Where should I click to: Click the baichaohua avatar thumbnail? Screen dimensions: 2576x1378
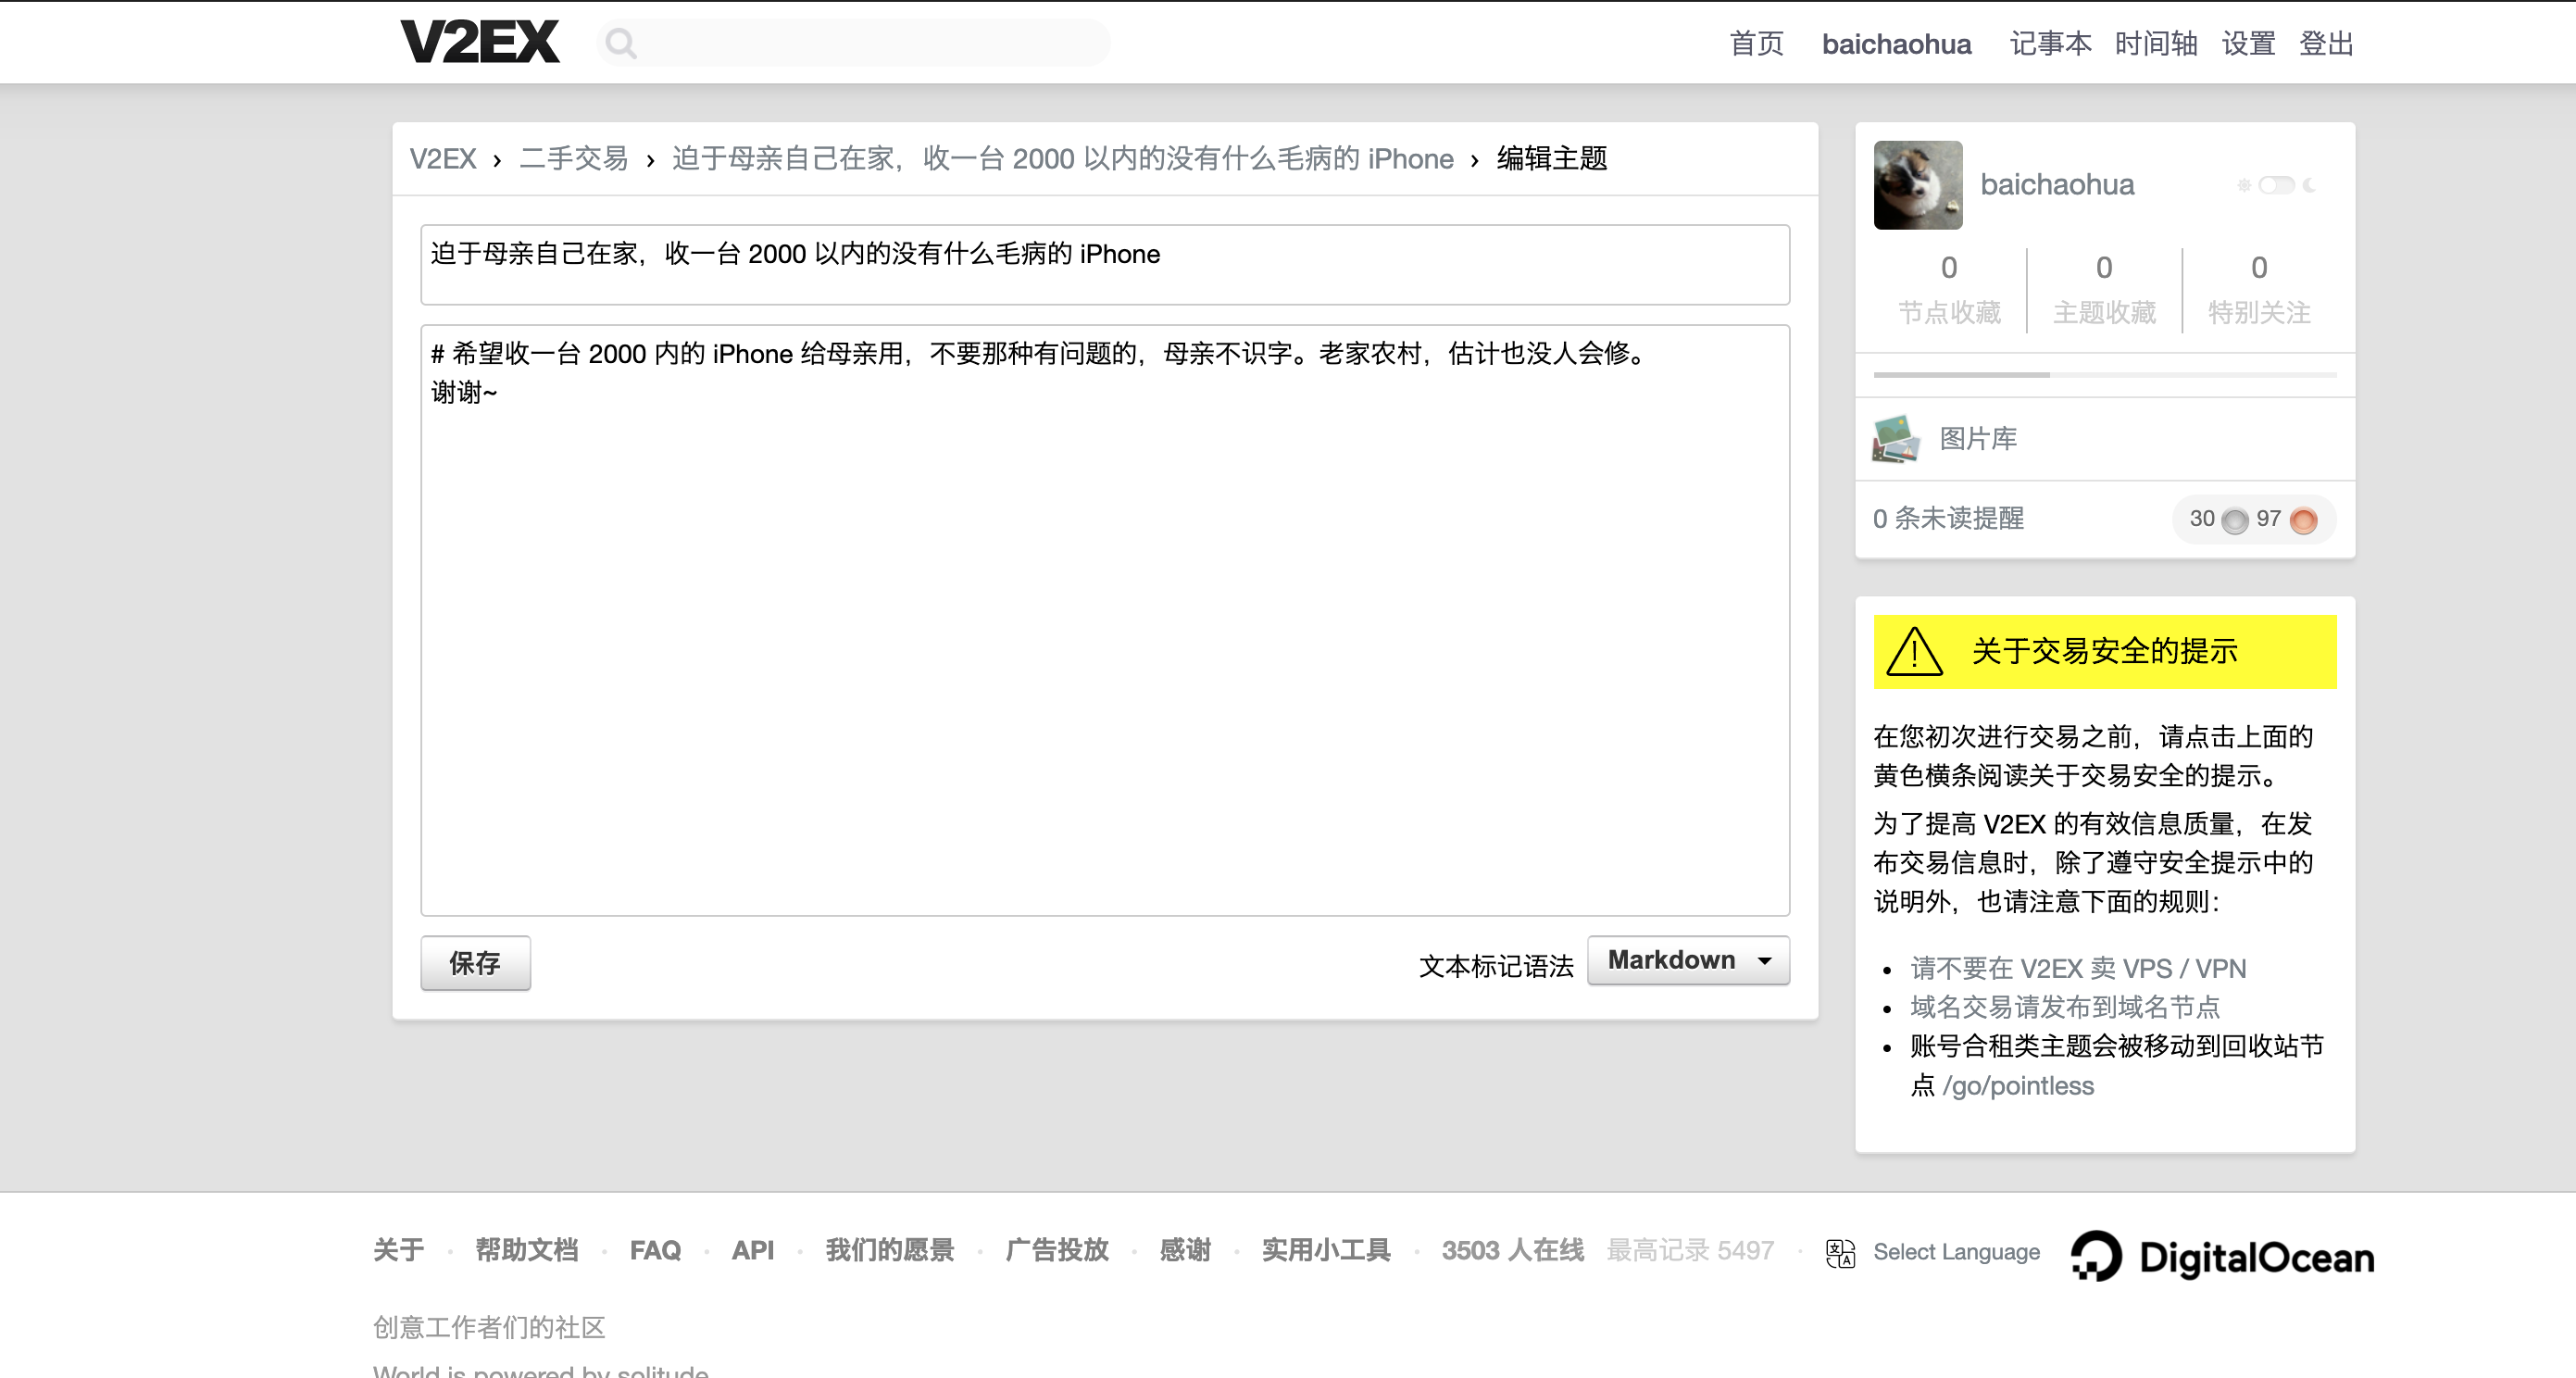point(1917,185)
